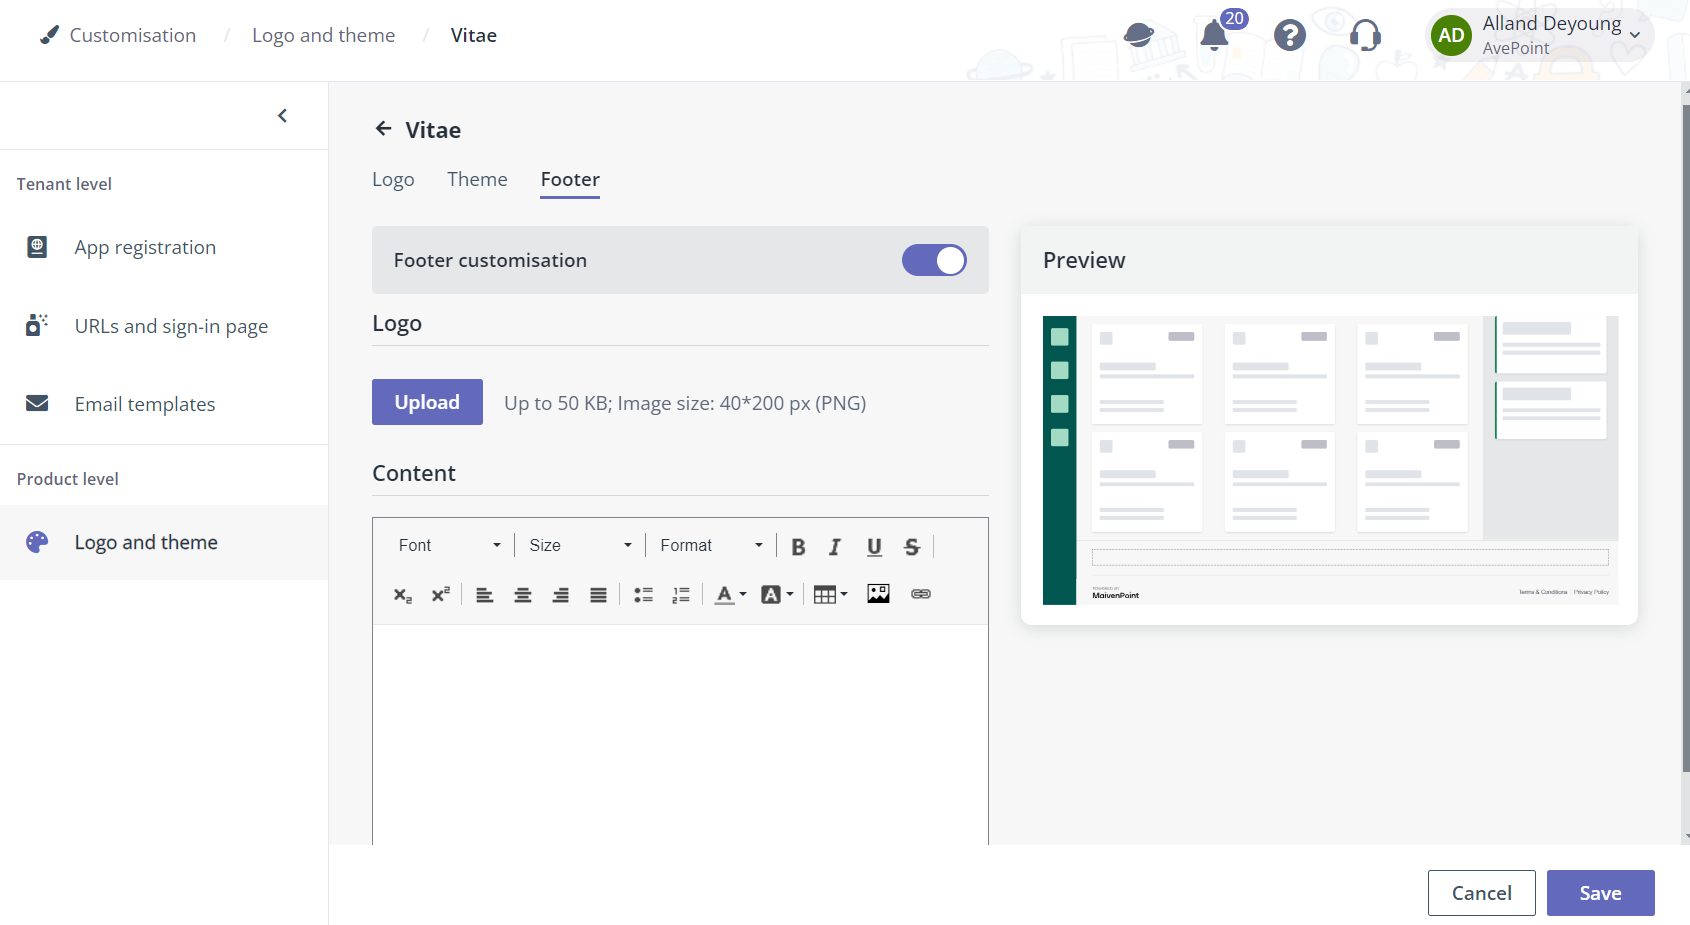Open Email templates settings
The width and height of the screenshot is (1690, 925).
[164, 404]
